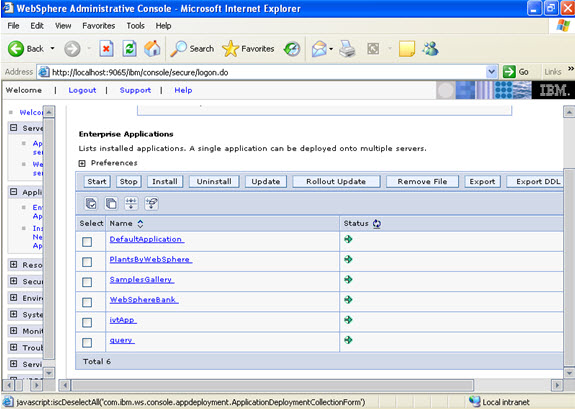
Task: Open the Favorites star in toolbar
Action: (x=230, y=48)
